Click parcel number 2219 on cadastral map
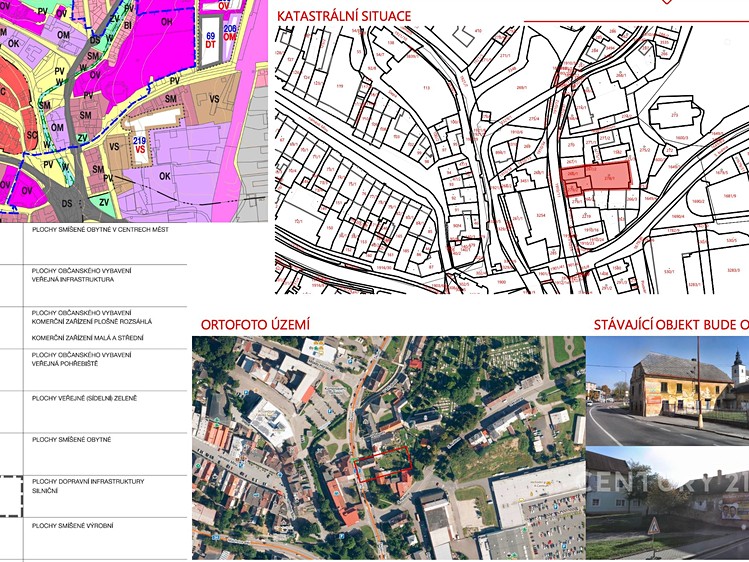 pyautogui.click(x=587, y=216)
